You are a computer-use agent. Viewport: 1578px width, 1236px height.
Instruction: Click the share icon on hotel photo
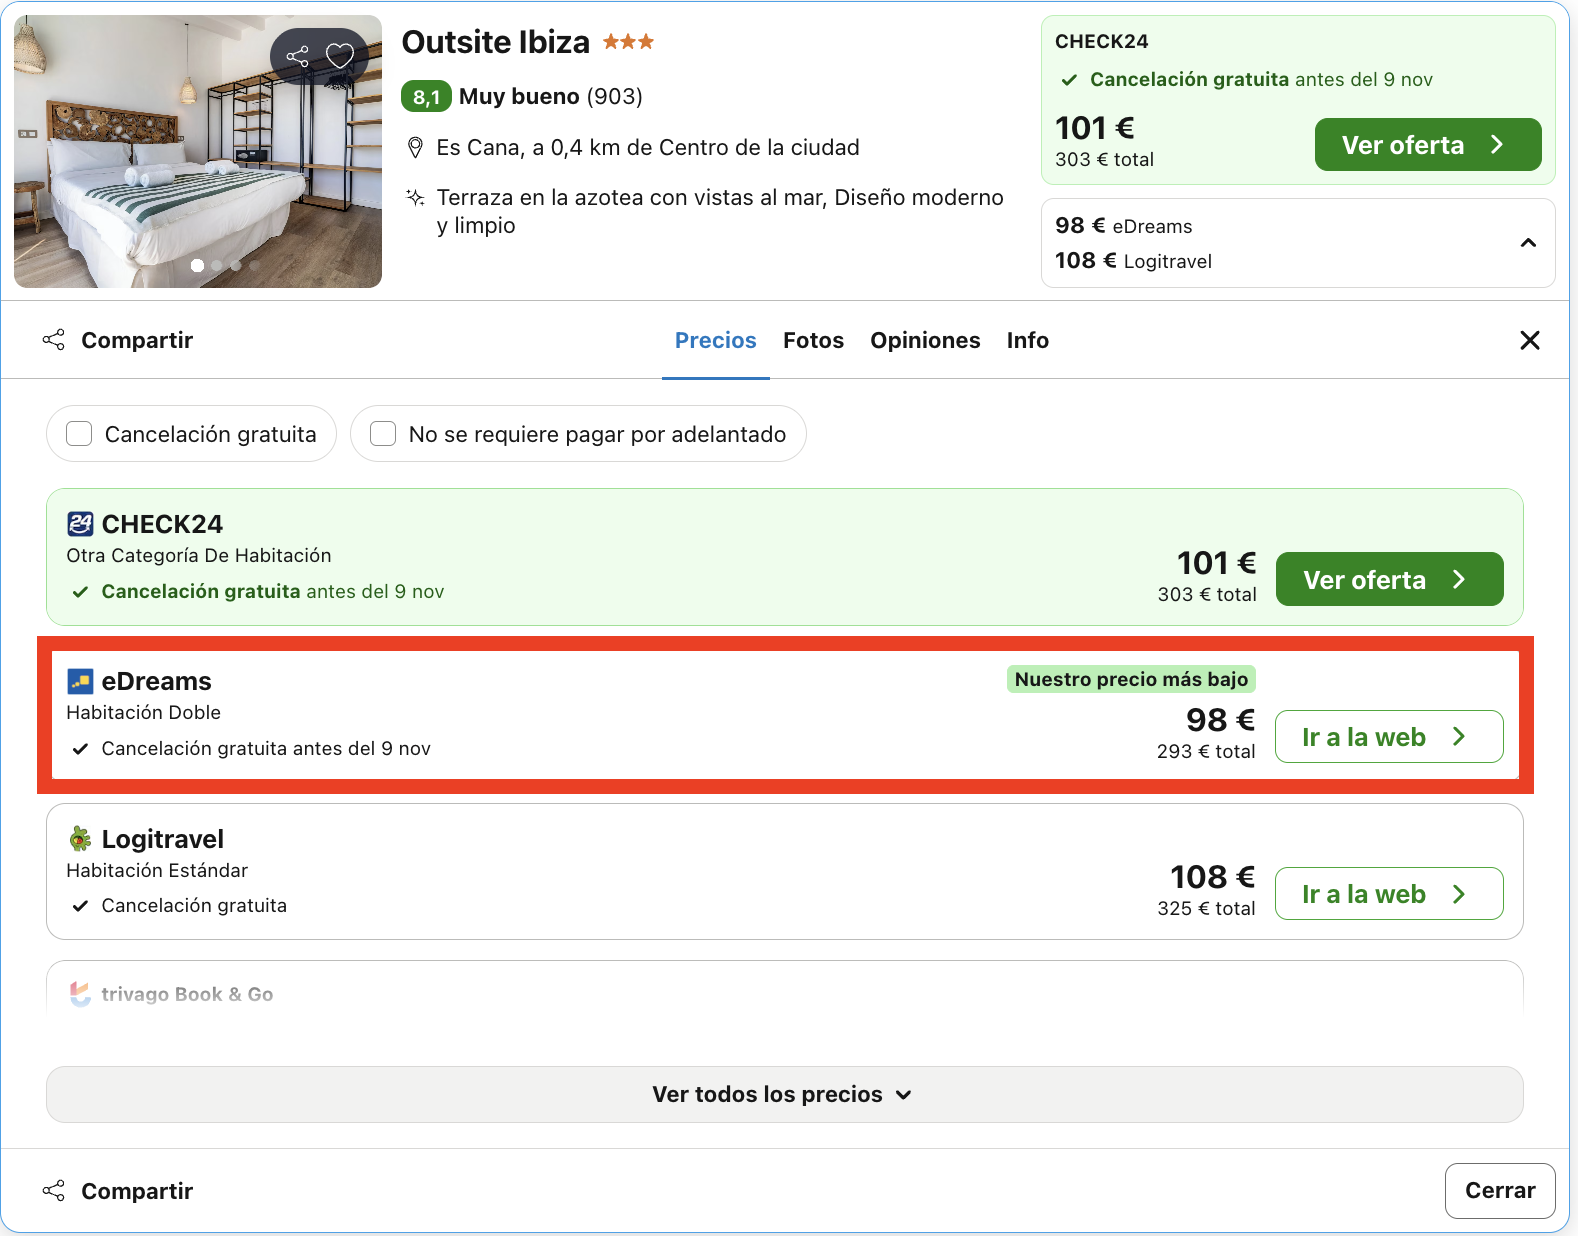point(297,56)
